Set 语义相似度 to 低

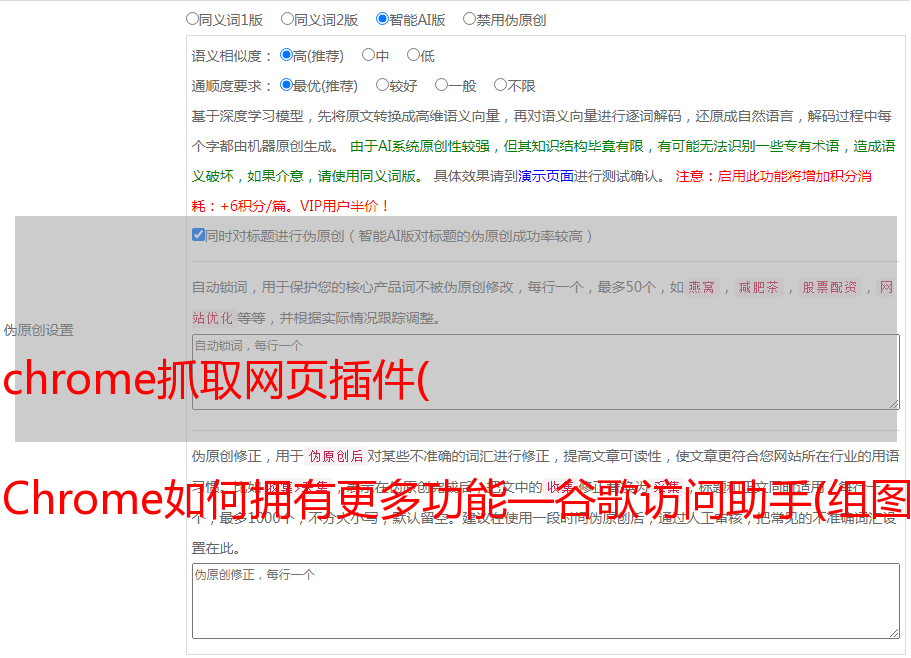coord(414,55)
